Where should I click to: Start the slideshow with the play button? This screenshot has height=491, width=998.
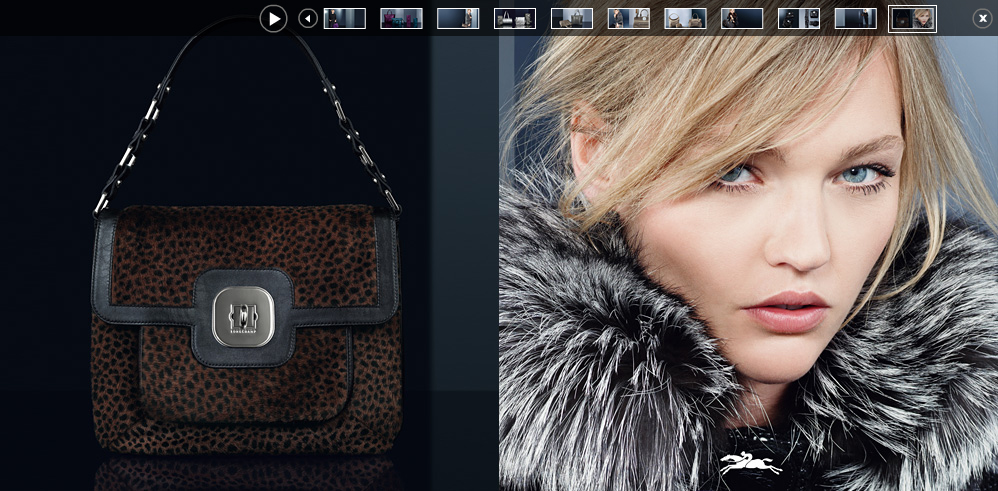(273, 18)
